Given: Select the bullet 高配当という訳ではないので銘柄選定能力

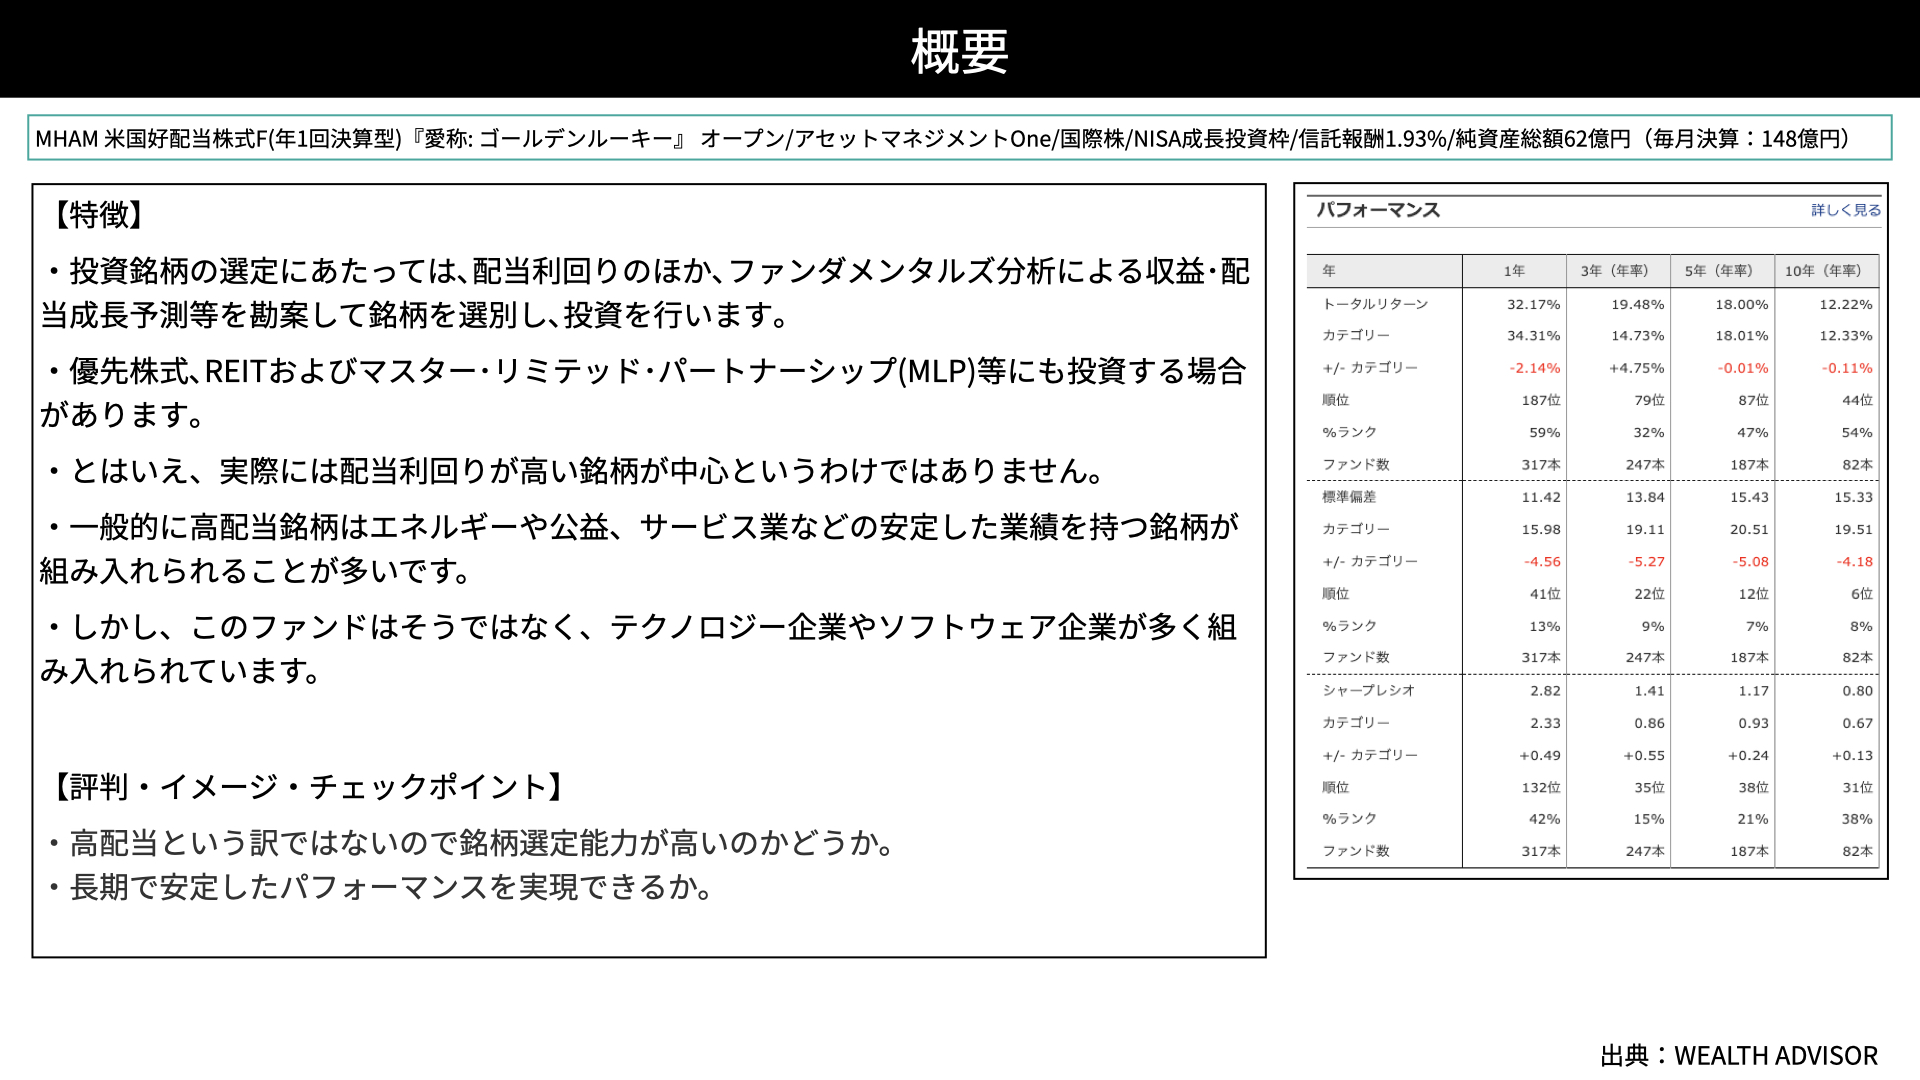Looking at the screenshot, I should [x=470, y=843].
